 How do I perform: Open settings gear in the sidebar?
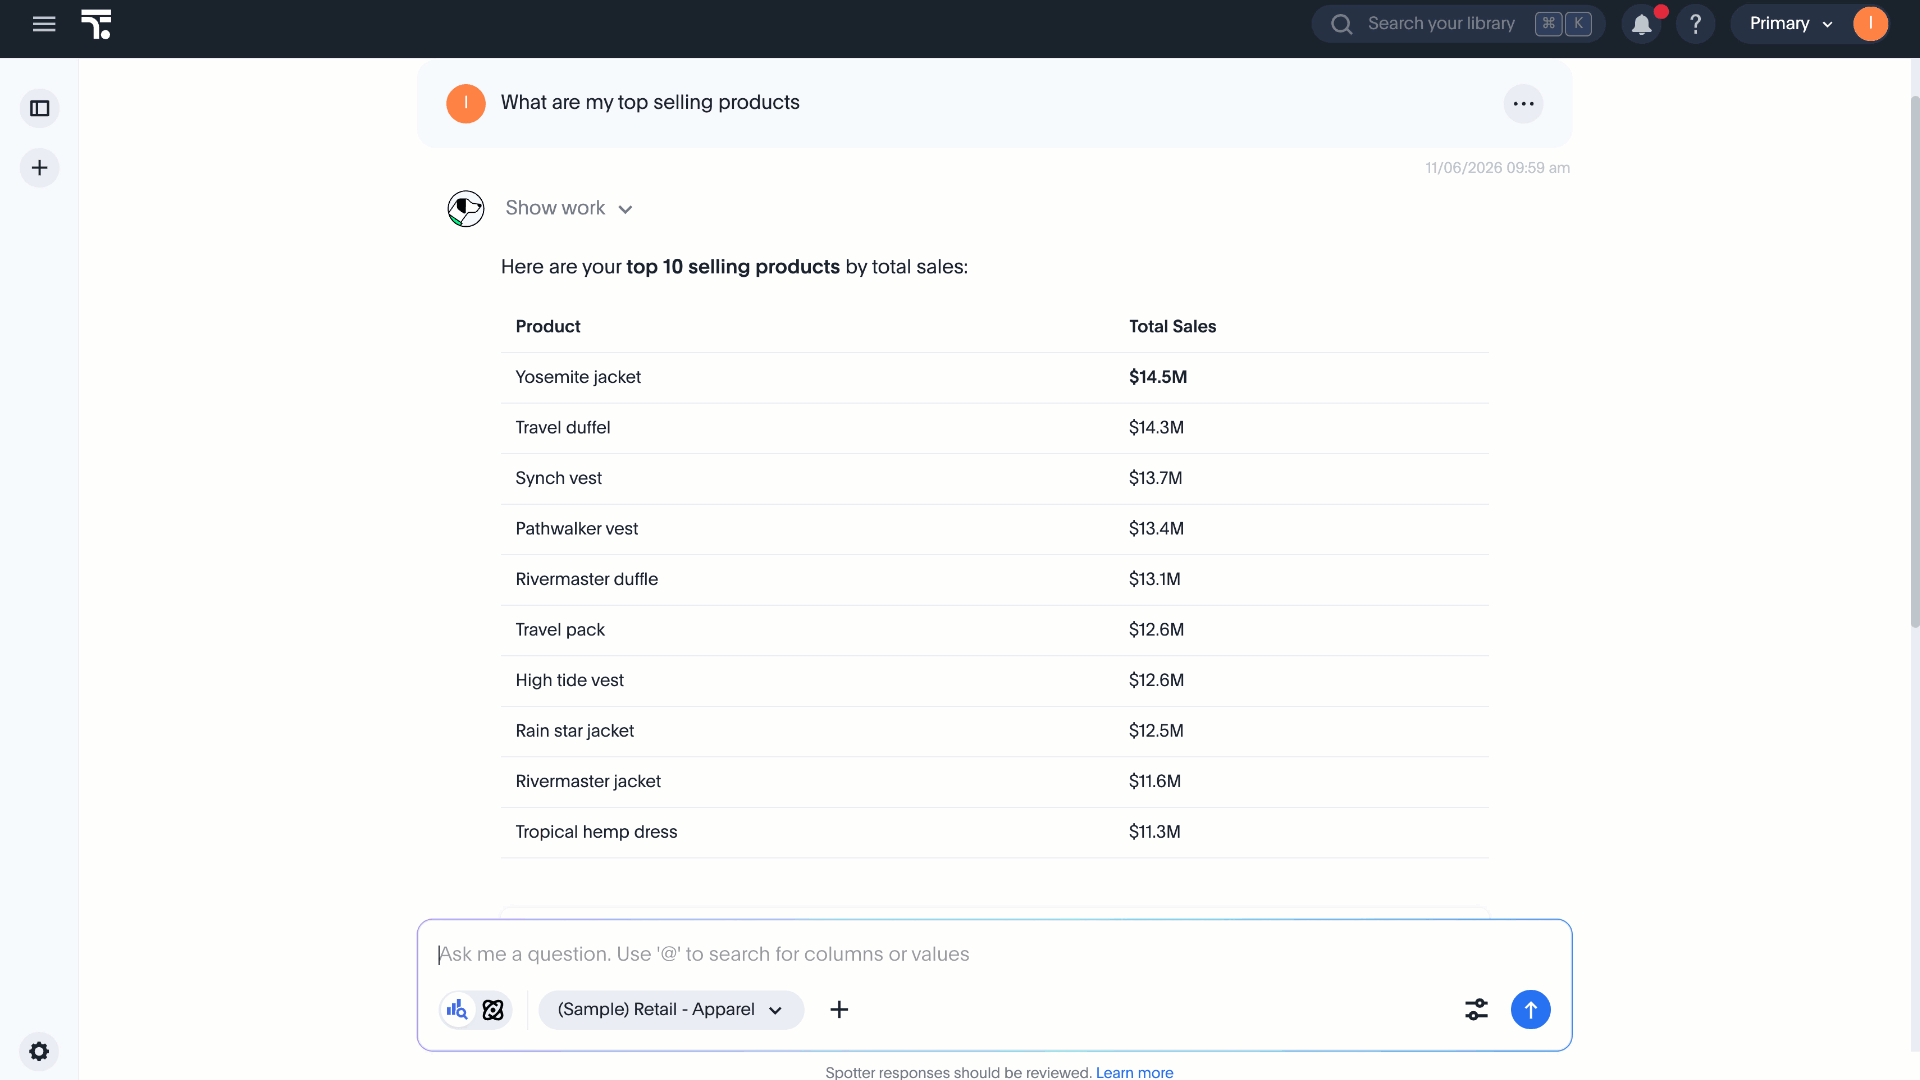(x=39, y=1051)
